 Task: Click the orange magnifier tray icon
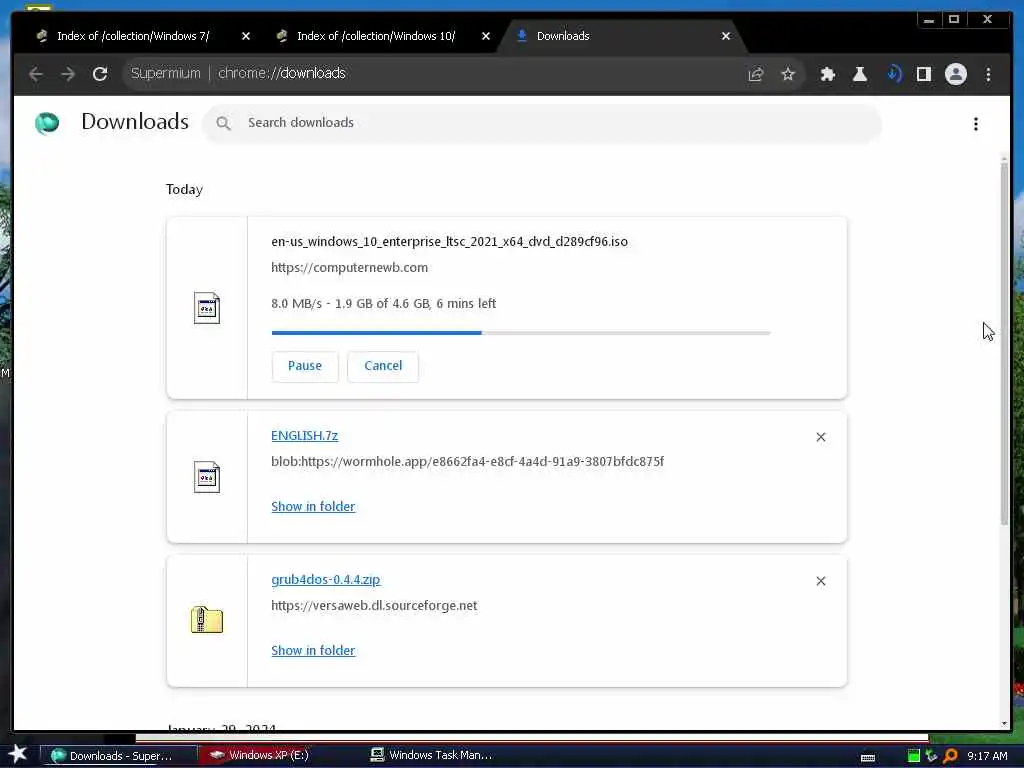pos(950,756)
